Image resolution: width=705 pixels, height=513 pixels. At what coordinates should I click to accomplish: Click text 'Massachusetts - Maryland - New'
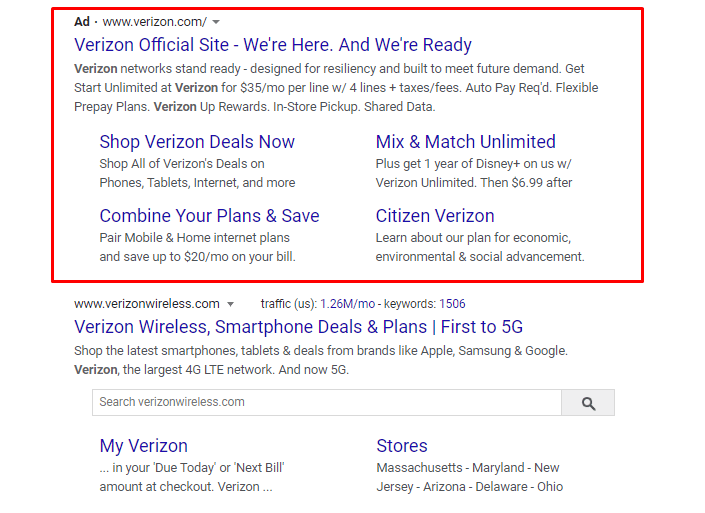(x=468, y=468)
